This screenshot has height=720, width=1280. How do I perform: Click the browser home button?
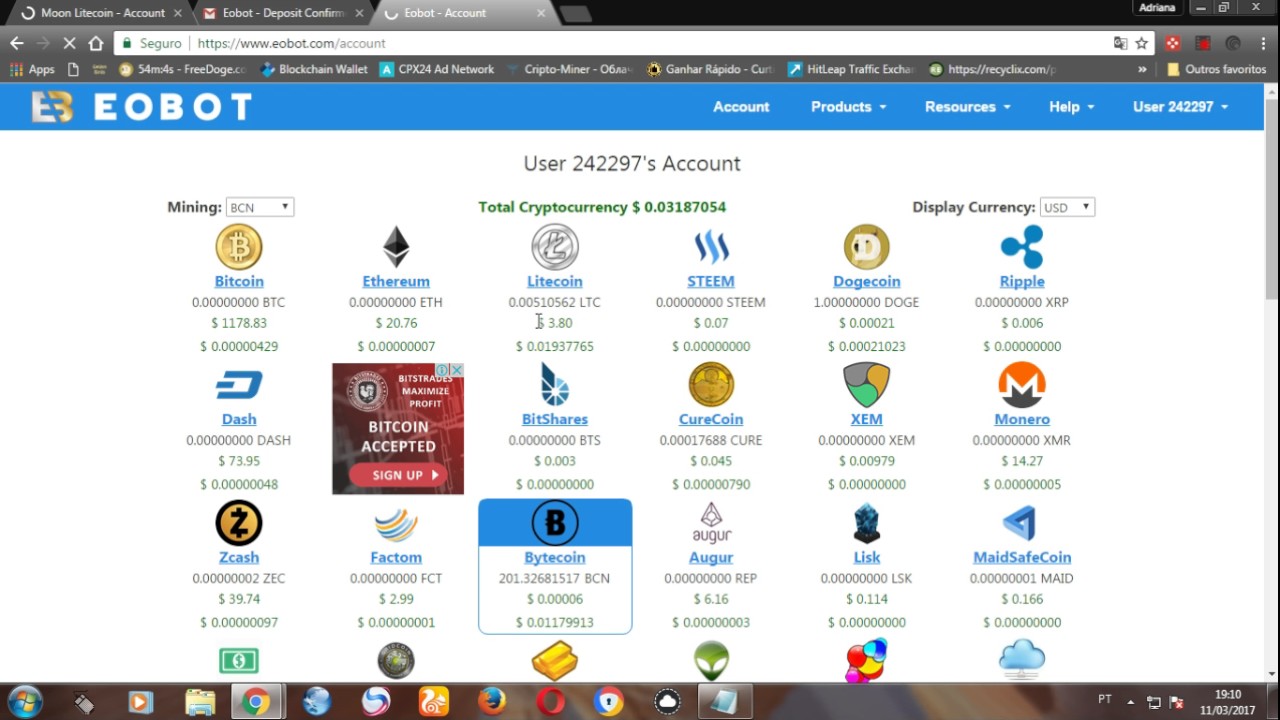click(x=95, y=43)
